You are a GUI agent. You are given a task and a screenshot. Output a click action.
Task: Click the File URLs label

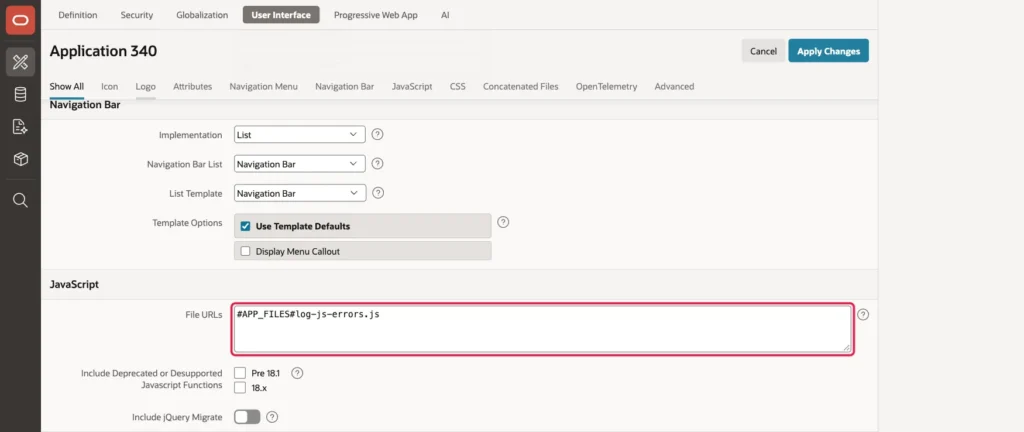[204, 315]
